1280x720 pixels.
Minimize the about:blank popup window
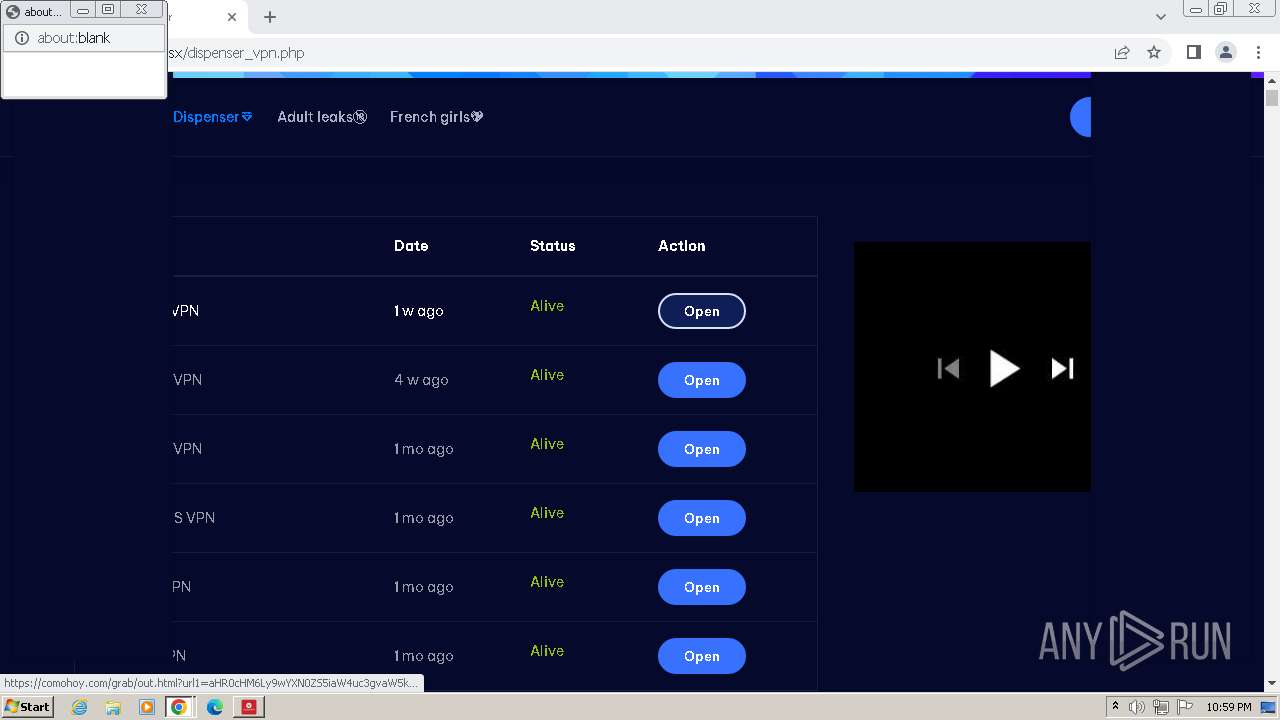click(x=83, y=9)
